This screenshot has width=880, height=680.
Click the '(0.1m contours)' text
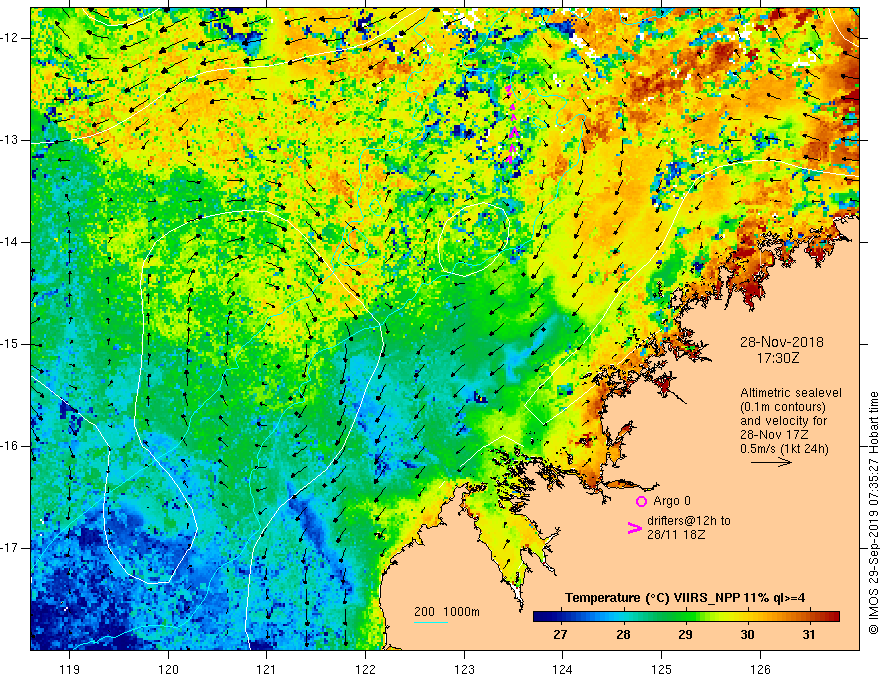point(782,407)
